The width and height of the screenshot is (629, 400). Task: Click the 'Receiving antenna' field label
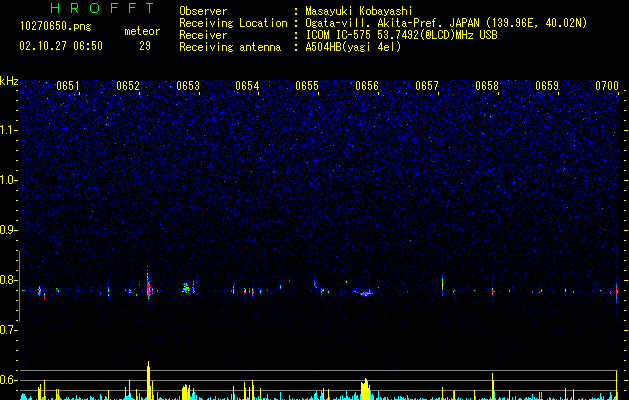230,47
